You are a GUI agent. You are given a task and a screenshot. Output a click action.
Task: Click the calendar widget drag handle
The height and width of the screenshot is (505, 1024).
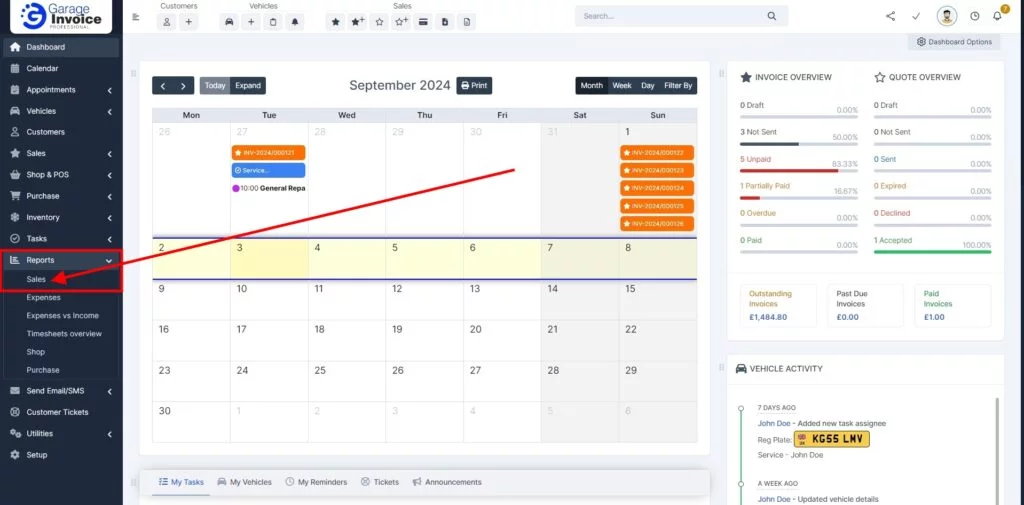coord(134,73)
